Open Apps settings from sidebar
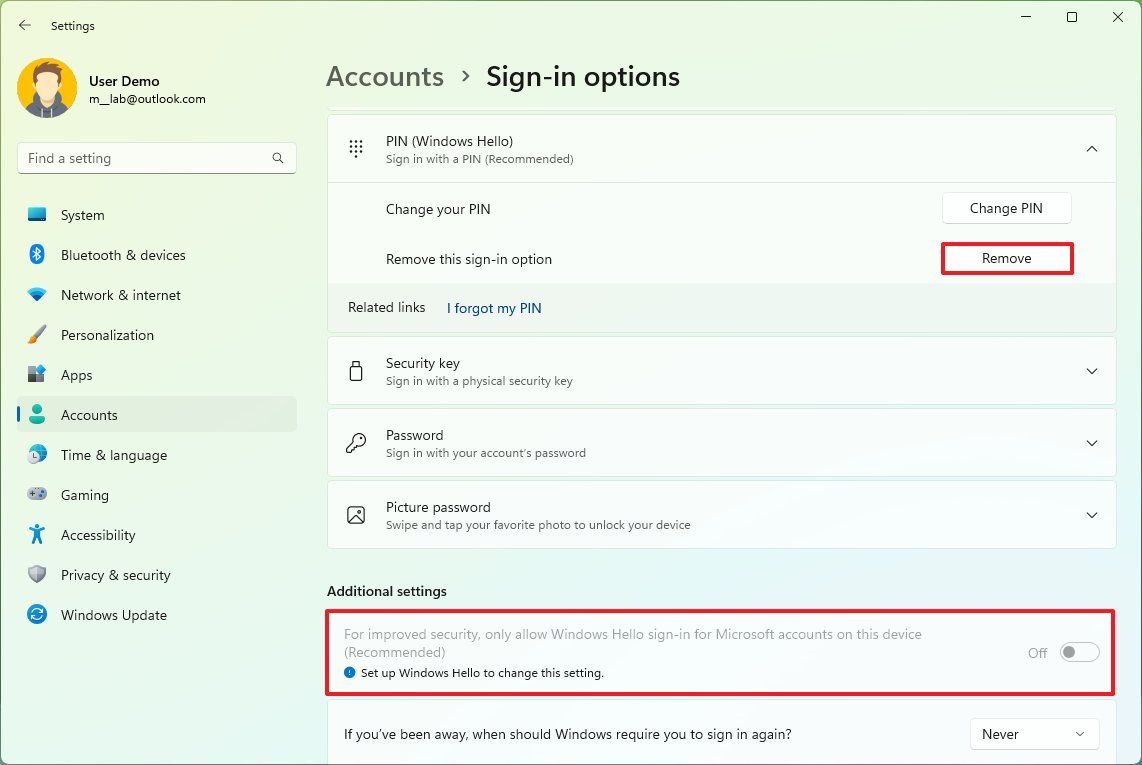 pyautogui.click(x=37, y=375)
